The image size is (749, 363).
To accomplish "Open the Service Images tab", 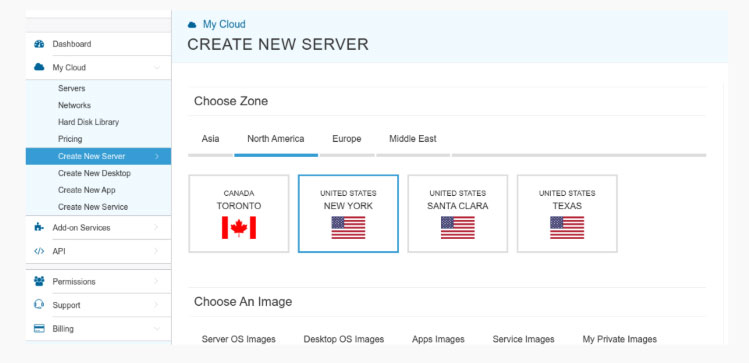I will pyautogui.click(x=523, y=339).
